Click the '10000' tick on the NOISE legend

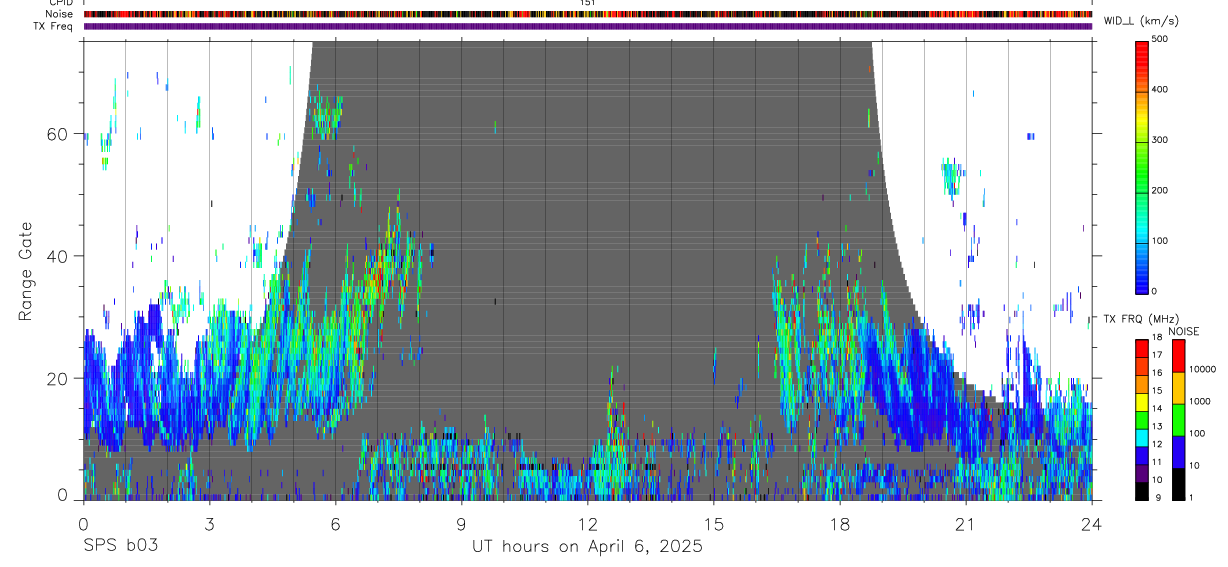[x=1202, y=368]
